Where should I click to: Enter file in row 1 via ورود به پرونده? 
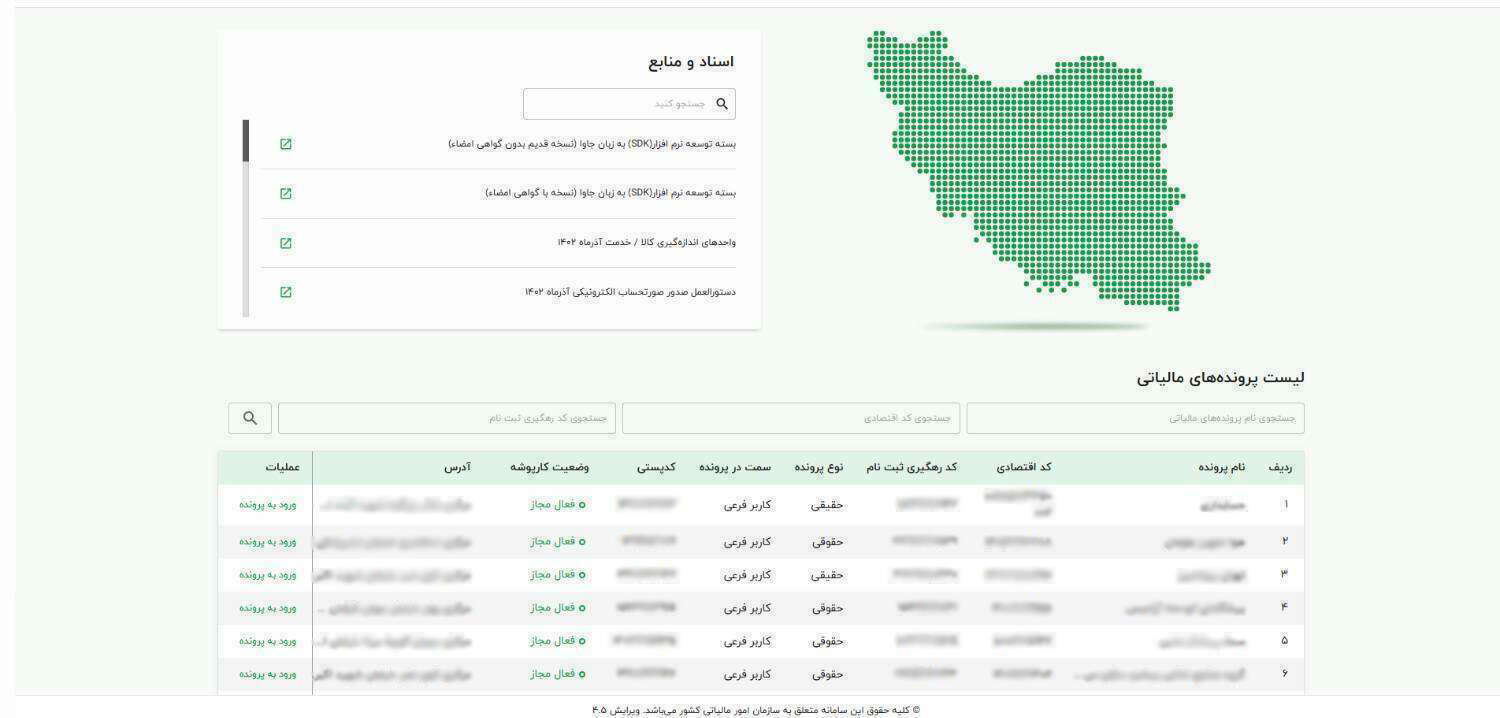pyautogui.click(x=268, y=505)
